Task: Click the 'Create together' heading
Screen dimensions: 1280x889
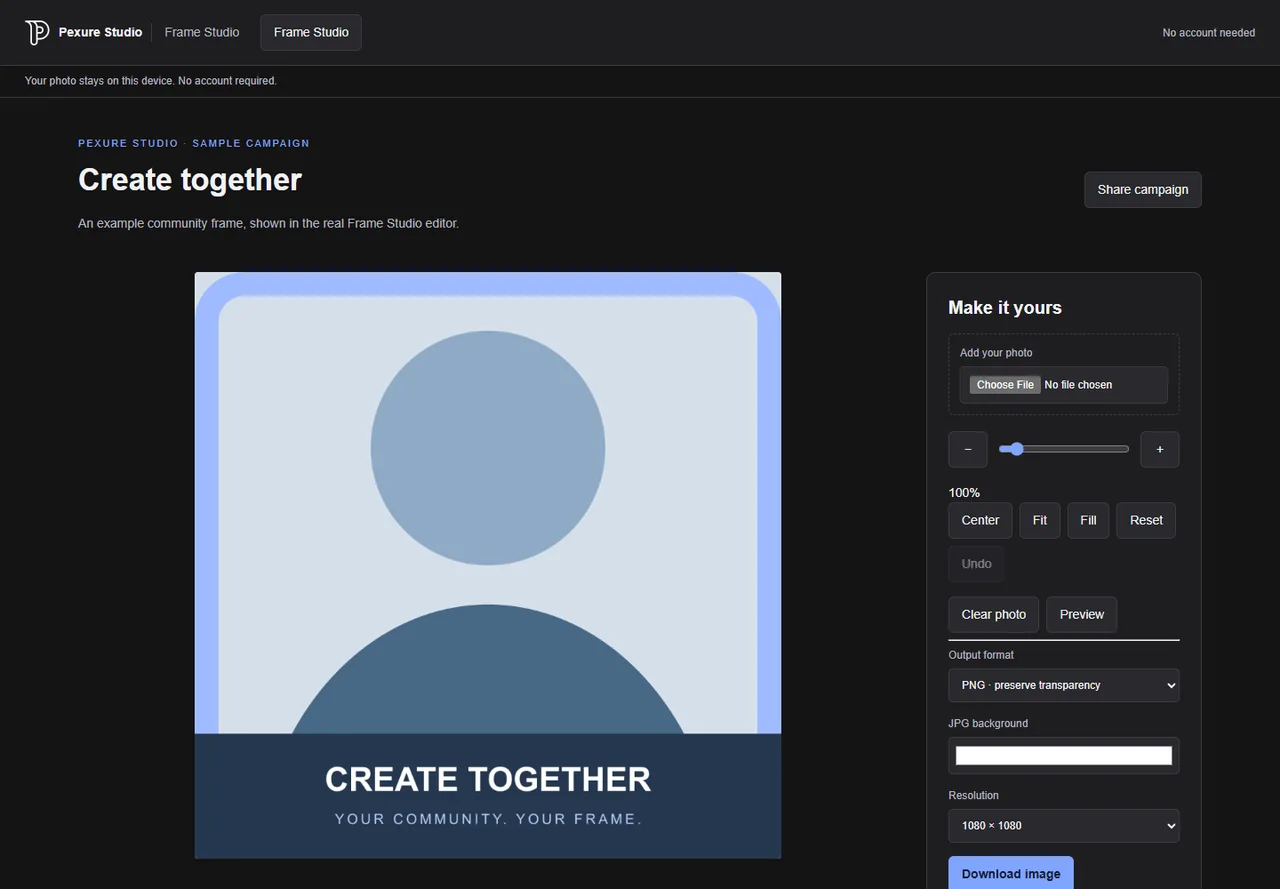Action: click(190, 180)
